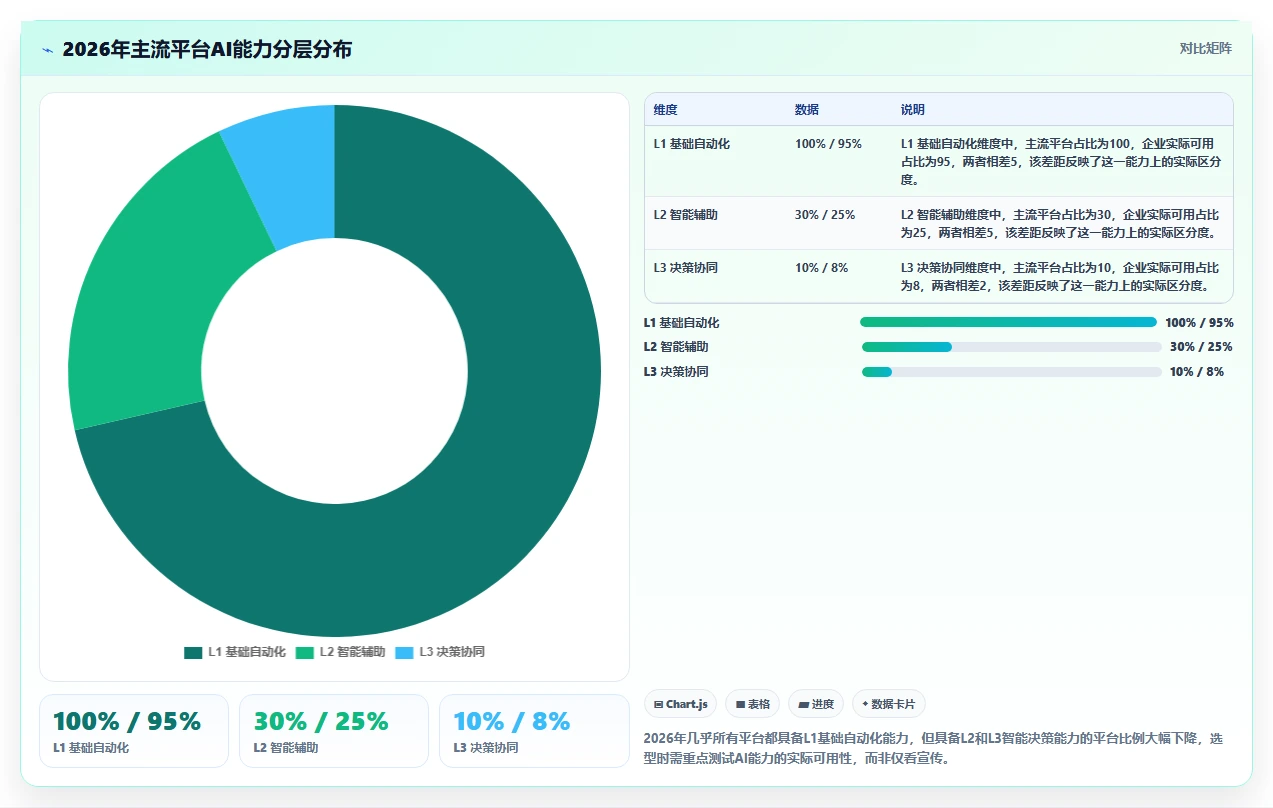Screen dimensions: 1273x808
Task: Select the 数据卡片 tag chip
Action: click(x=889, y=704)
